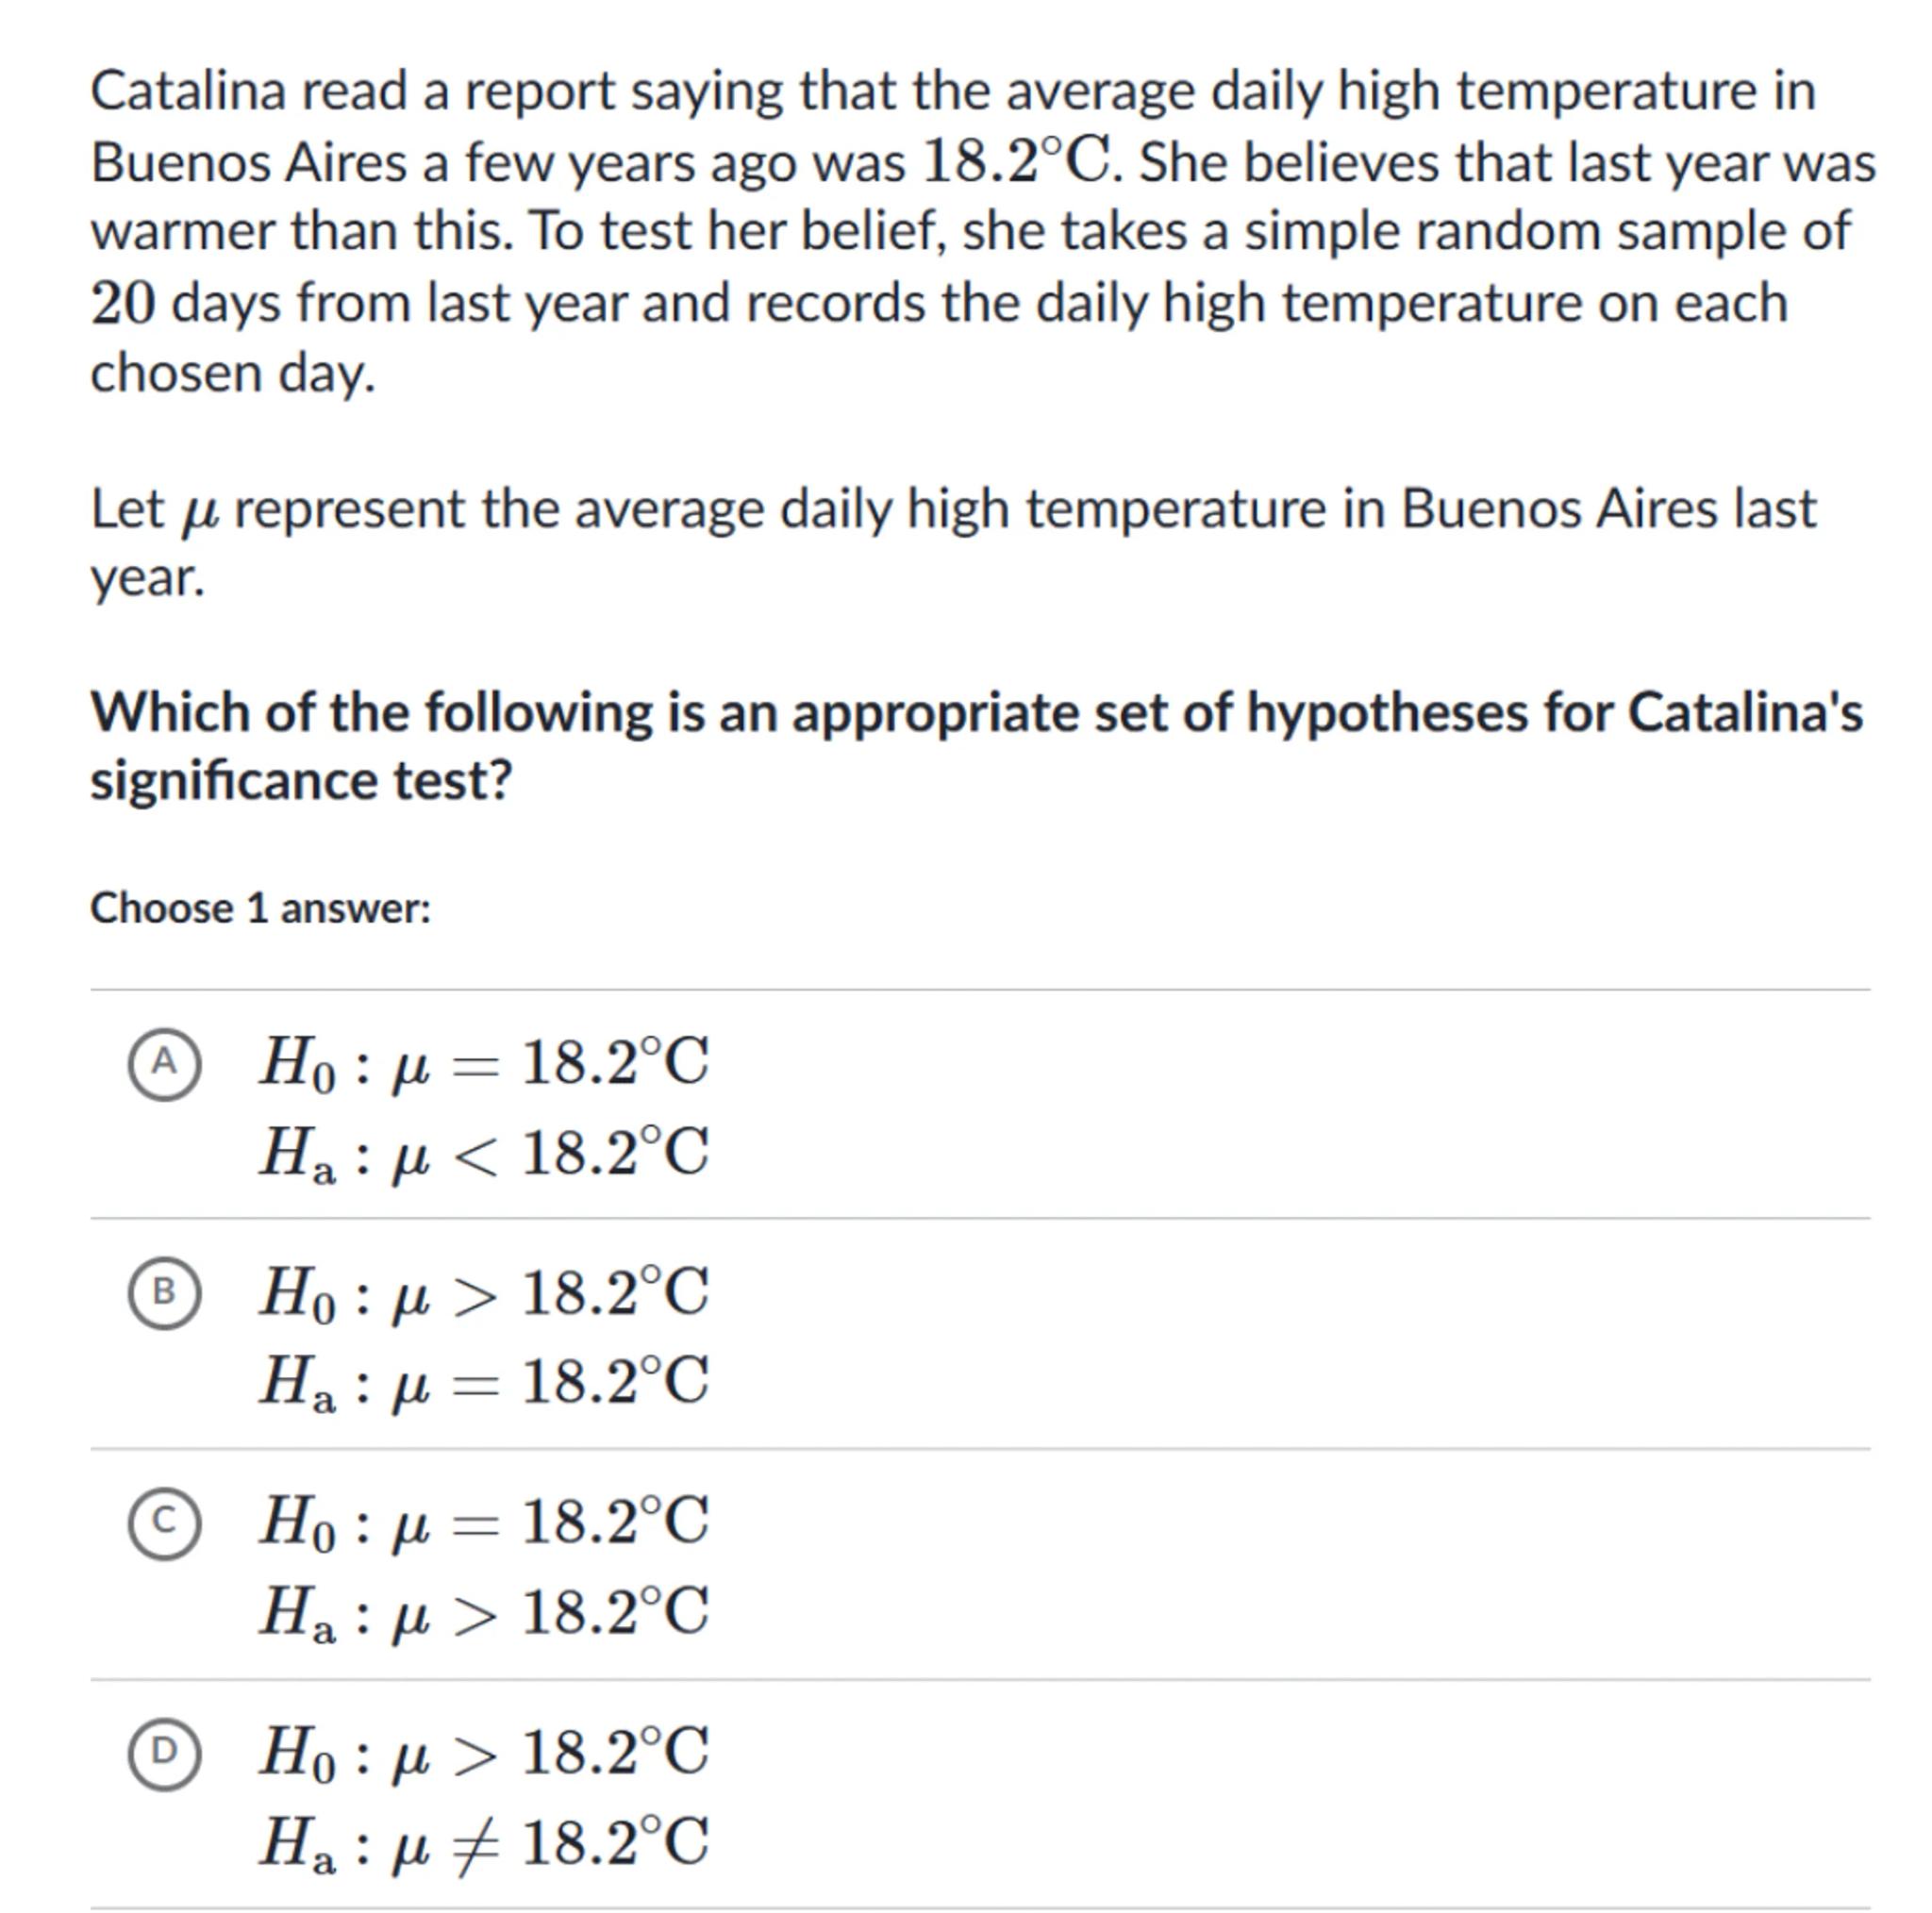Pick option D radio circle
The image size is (1932, 1913).
tap(164, 1752)
